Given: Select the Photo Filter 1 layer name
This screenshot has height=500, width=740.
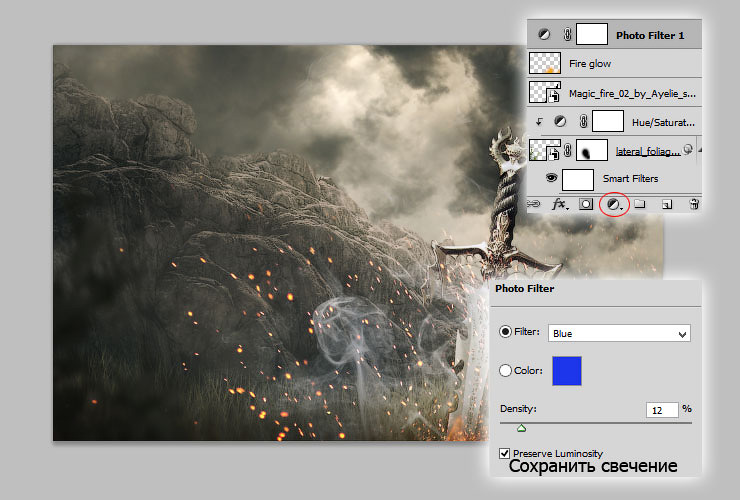Looking at the screenshot, I should pos(650,35).
